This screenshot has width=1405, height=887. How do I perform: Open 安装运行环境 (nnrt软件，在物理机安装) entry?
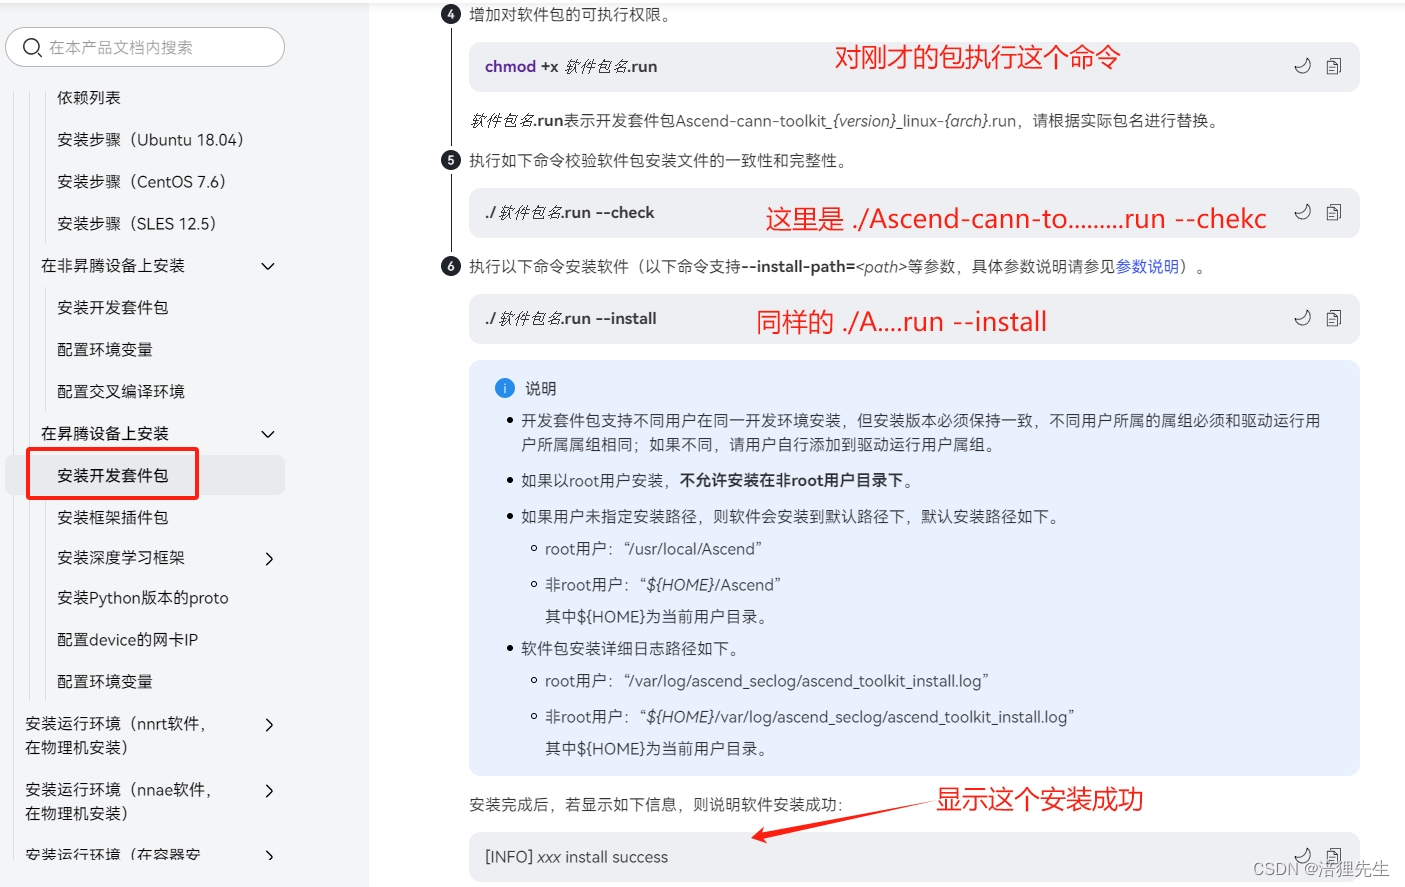[x=116, y=735]
